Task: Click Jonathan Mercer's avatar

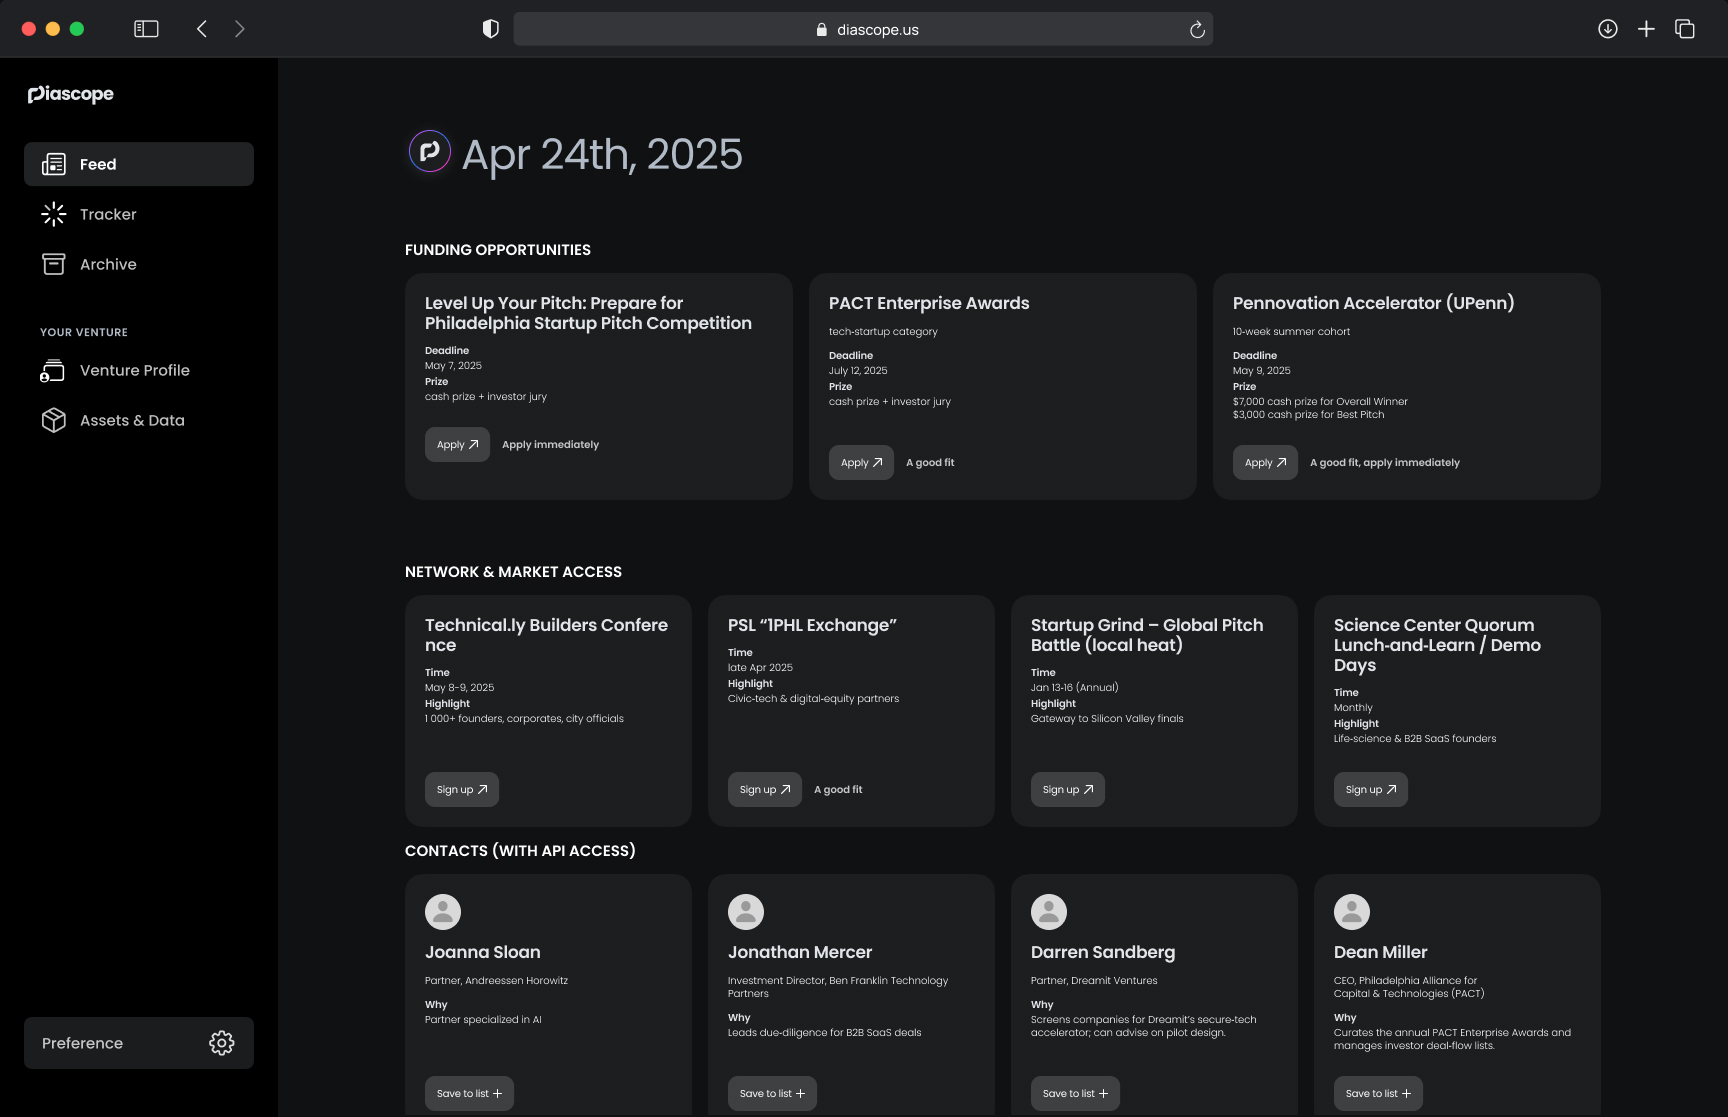Action: 746,912
